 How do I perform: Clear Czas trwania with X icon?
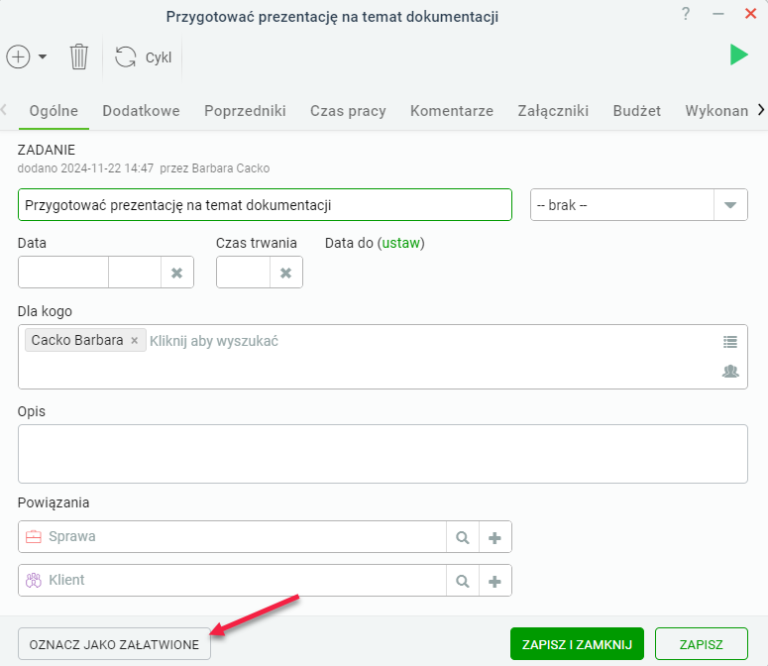click(x=286, y=273)
